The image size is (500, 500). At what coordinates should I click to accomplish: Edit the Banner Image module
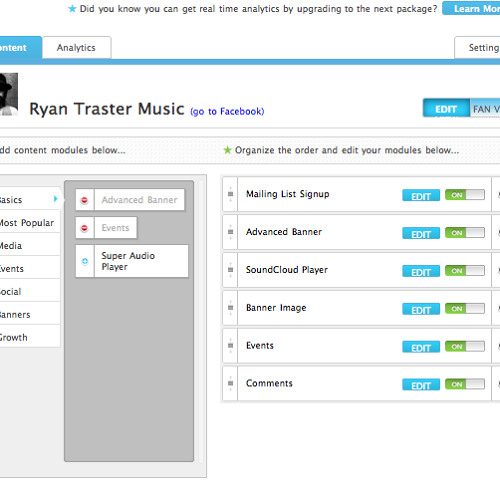click(x=421, y=309)
